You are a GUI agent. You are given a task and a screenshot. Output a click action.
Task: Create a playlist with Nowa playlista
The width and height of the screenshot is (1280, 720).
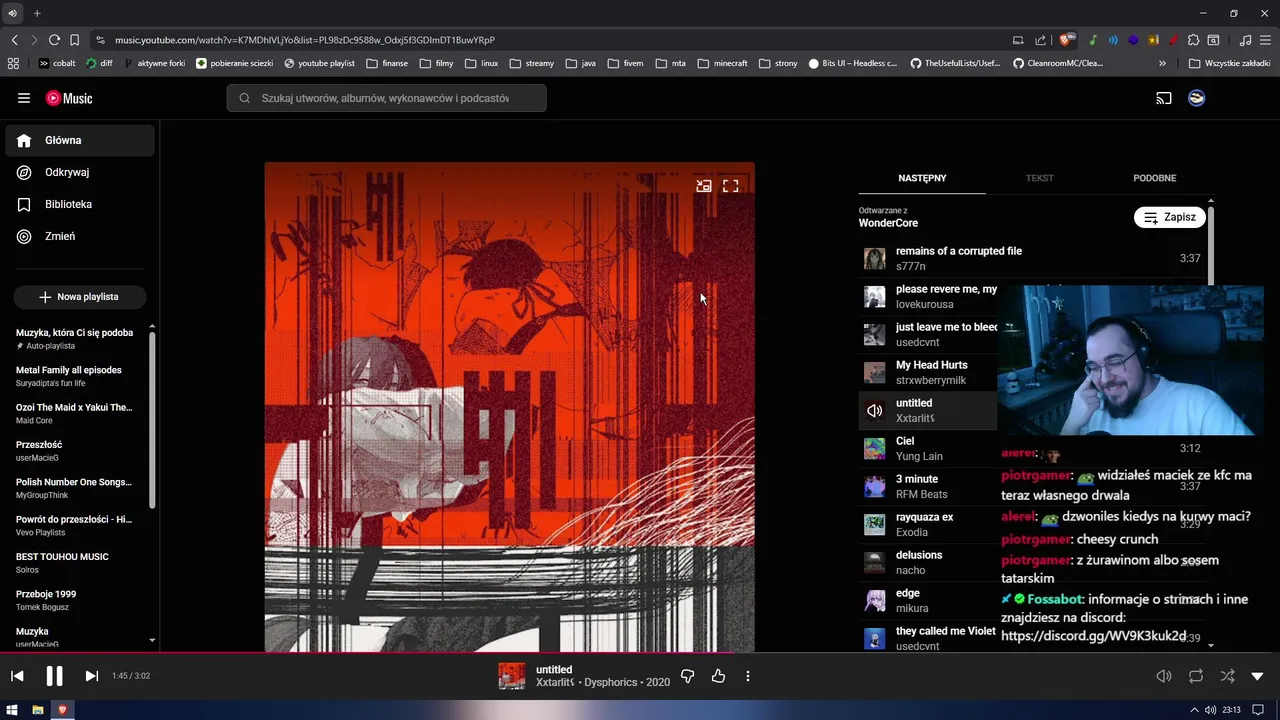coord(80,297)
